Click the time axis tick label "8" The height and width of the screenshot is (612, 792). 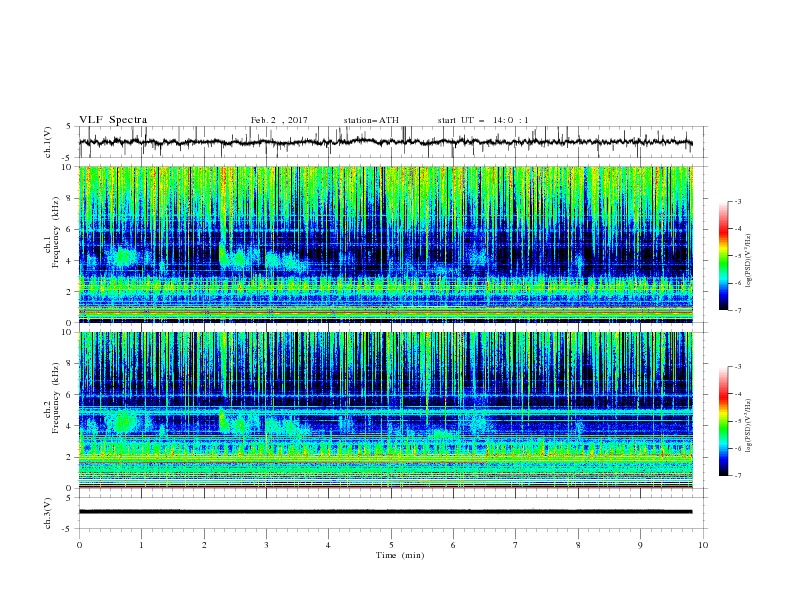578,545
